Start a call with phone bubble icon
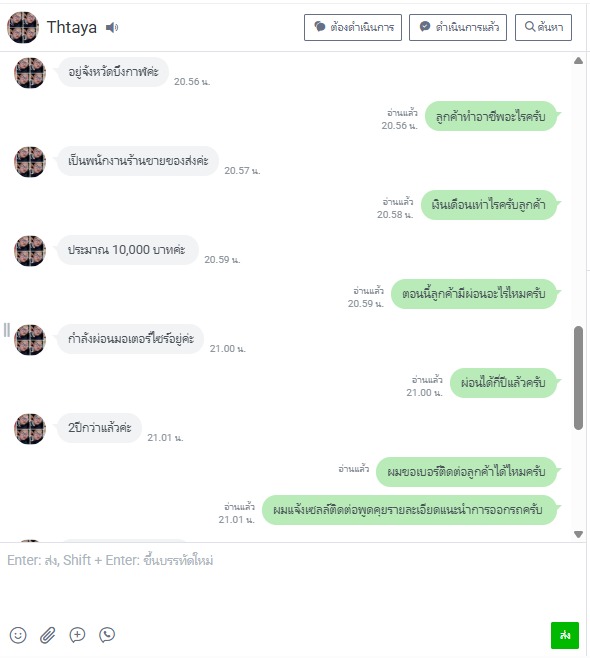The image size is (590, 658). [107, 635]
